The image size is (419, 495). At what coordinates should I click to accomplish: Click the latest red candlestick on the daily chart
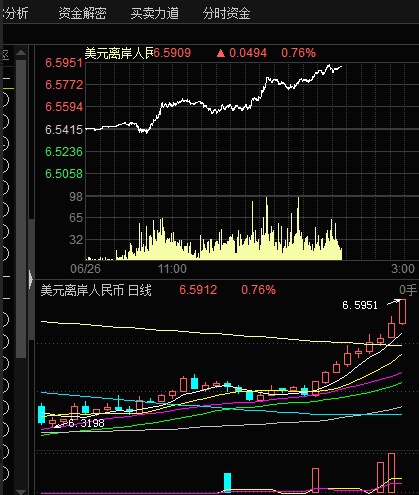click(402, 312)
